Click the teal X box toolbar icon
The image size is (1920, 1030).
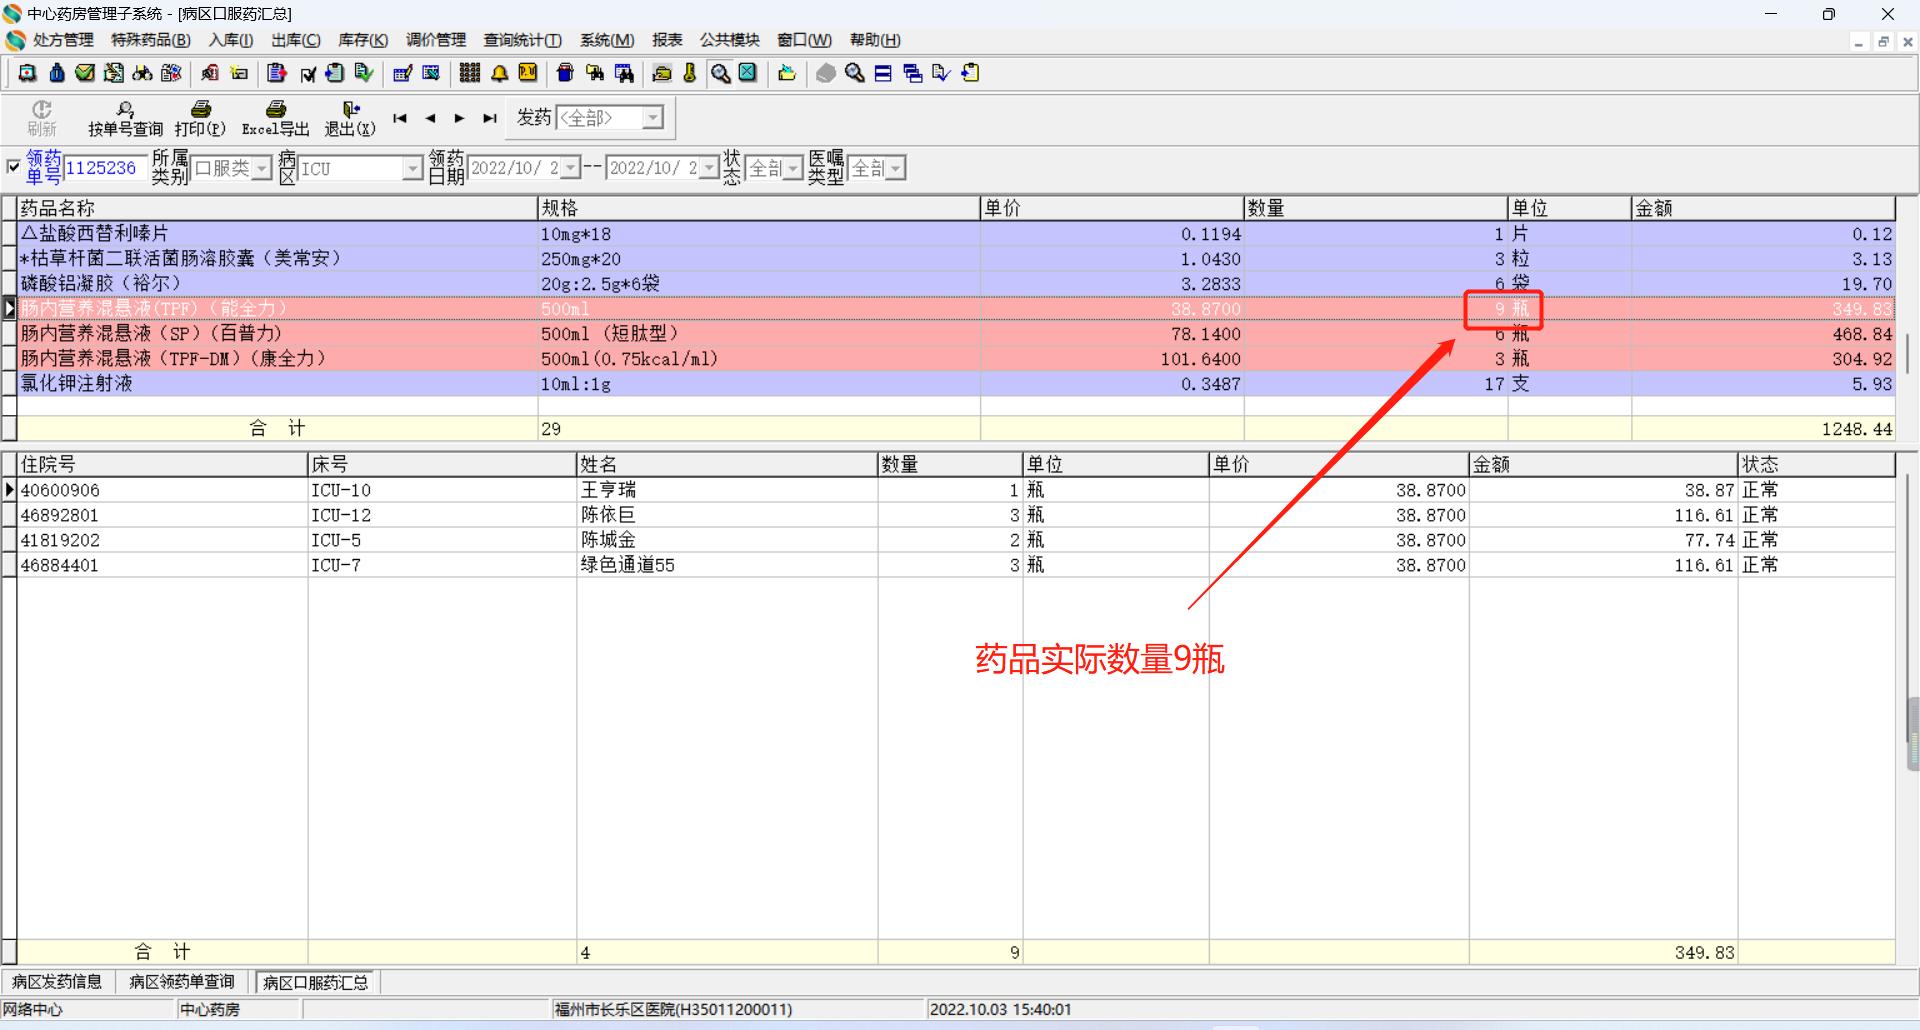(747, 73)
